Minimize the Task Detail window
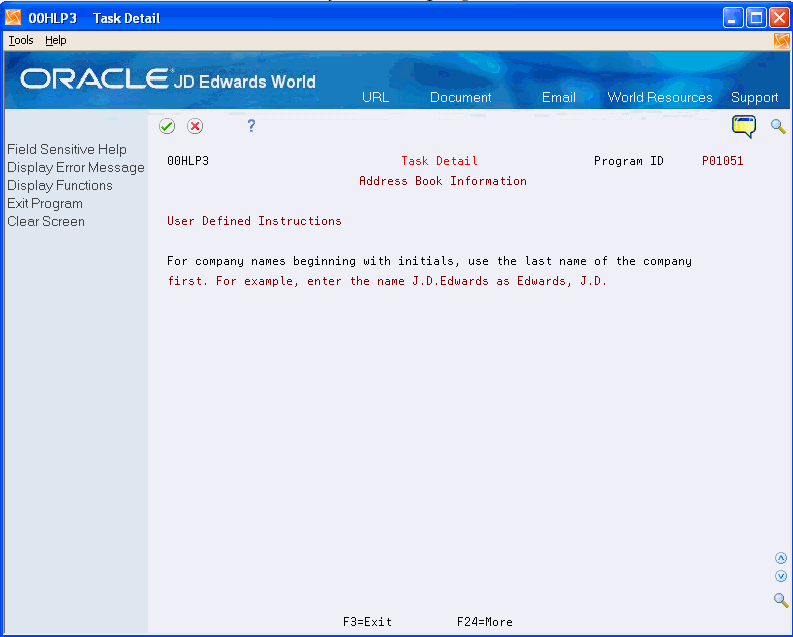Screen dimensions: 793x637 732,18
